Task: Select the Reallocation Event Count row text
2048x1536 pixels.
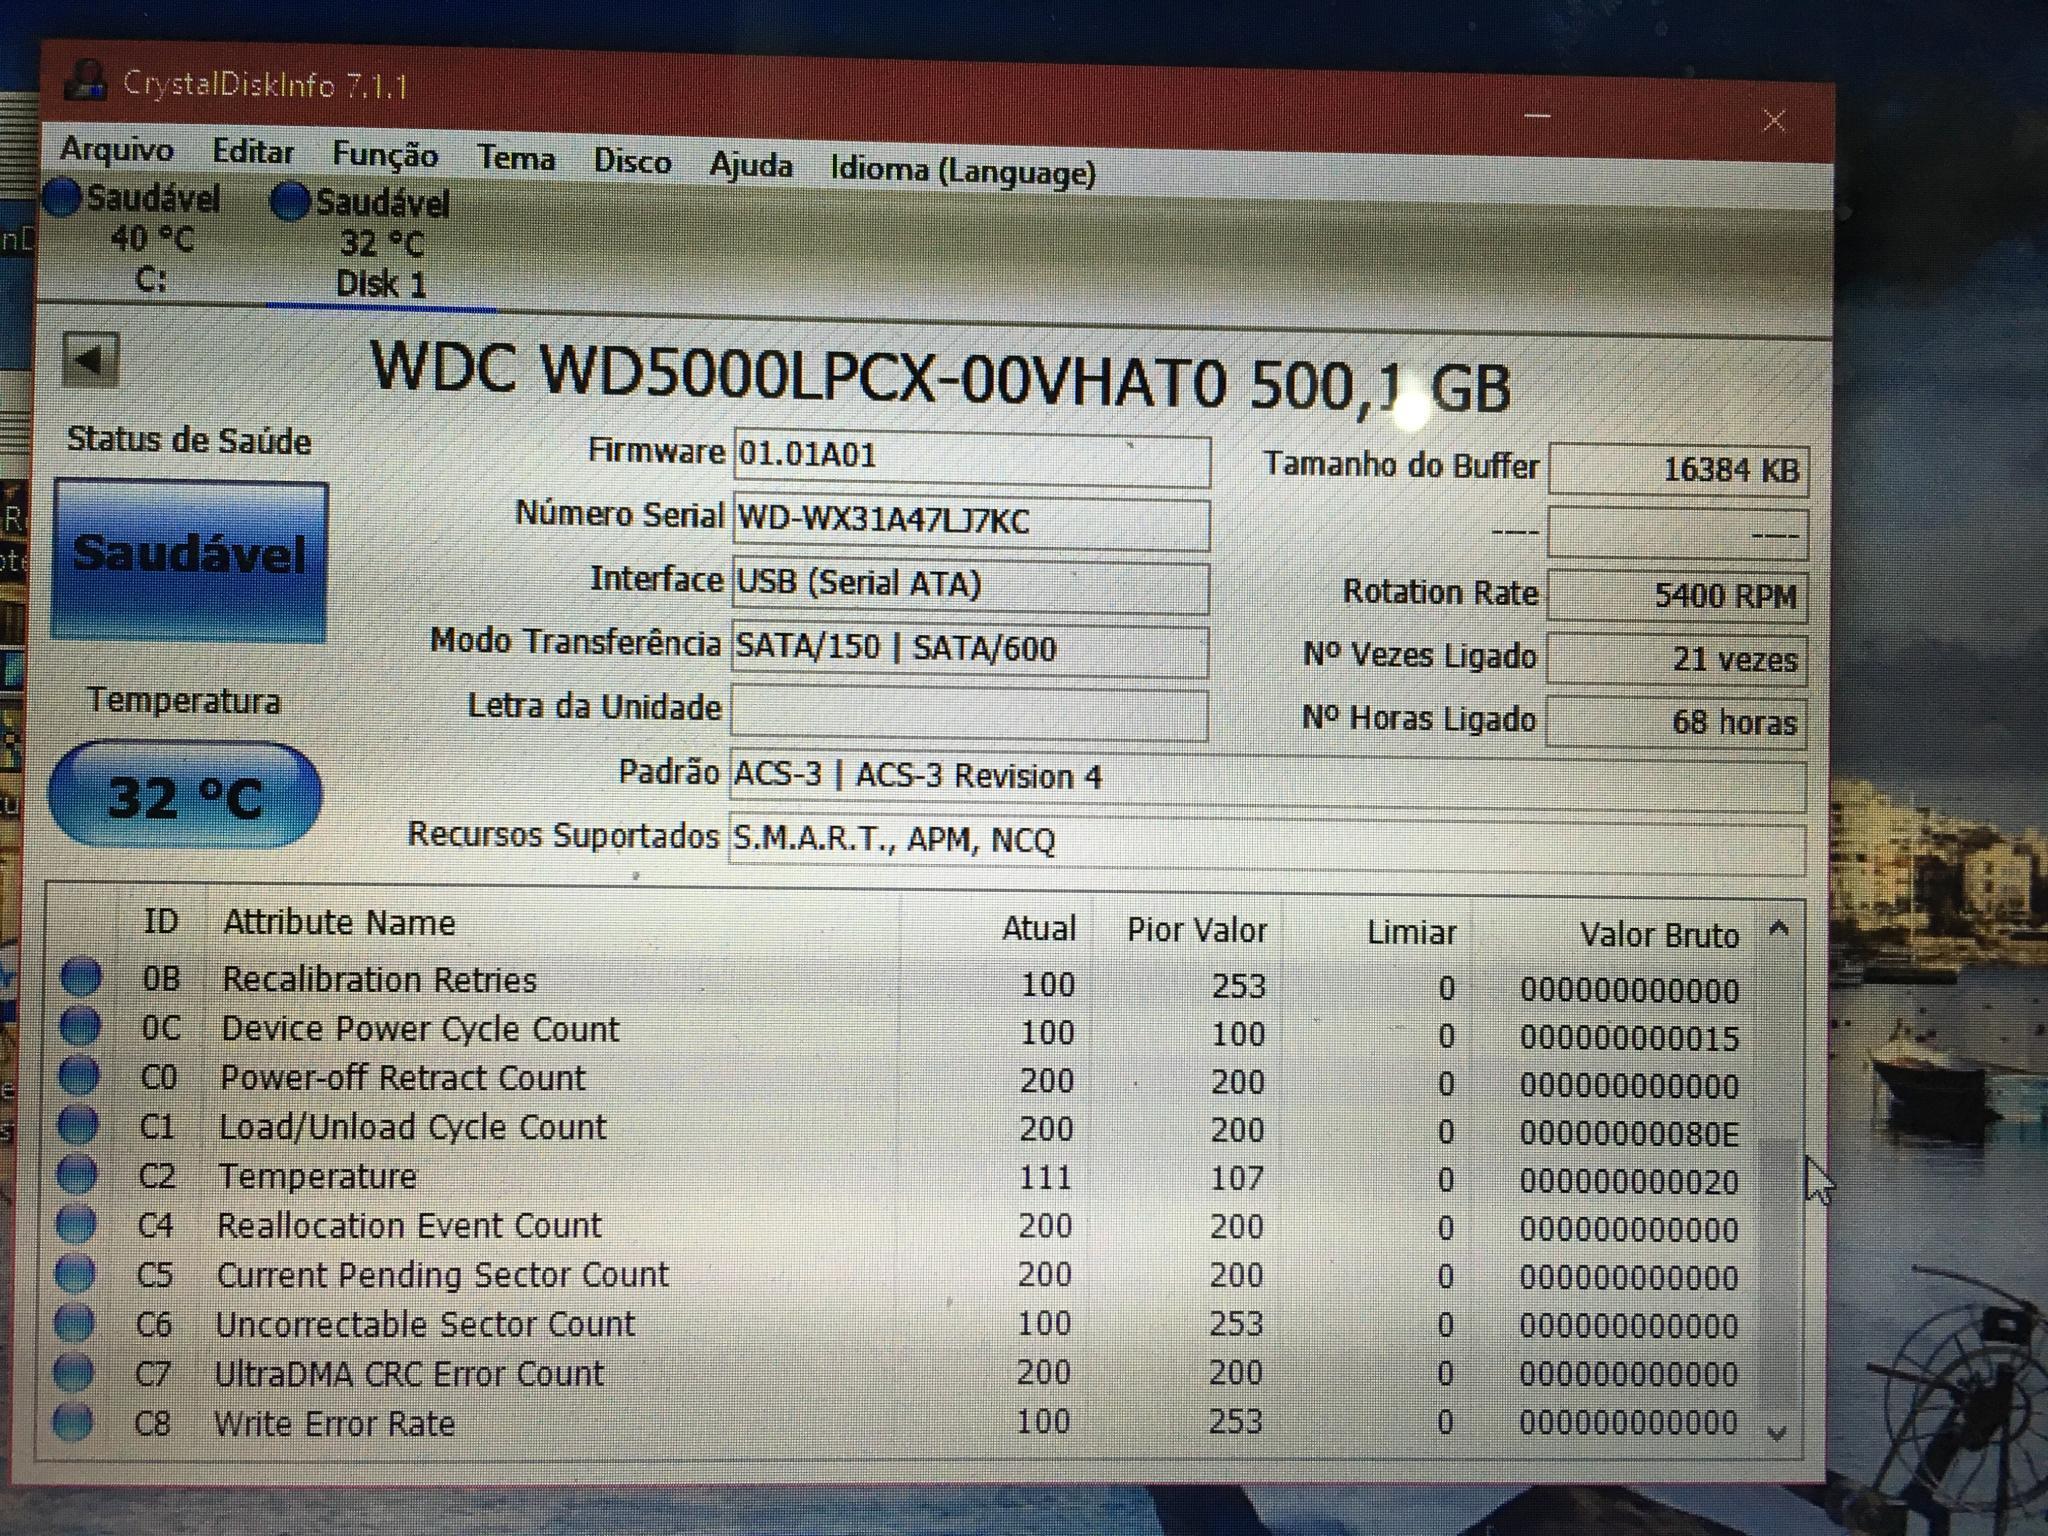Action: (x=410, y=1225)
